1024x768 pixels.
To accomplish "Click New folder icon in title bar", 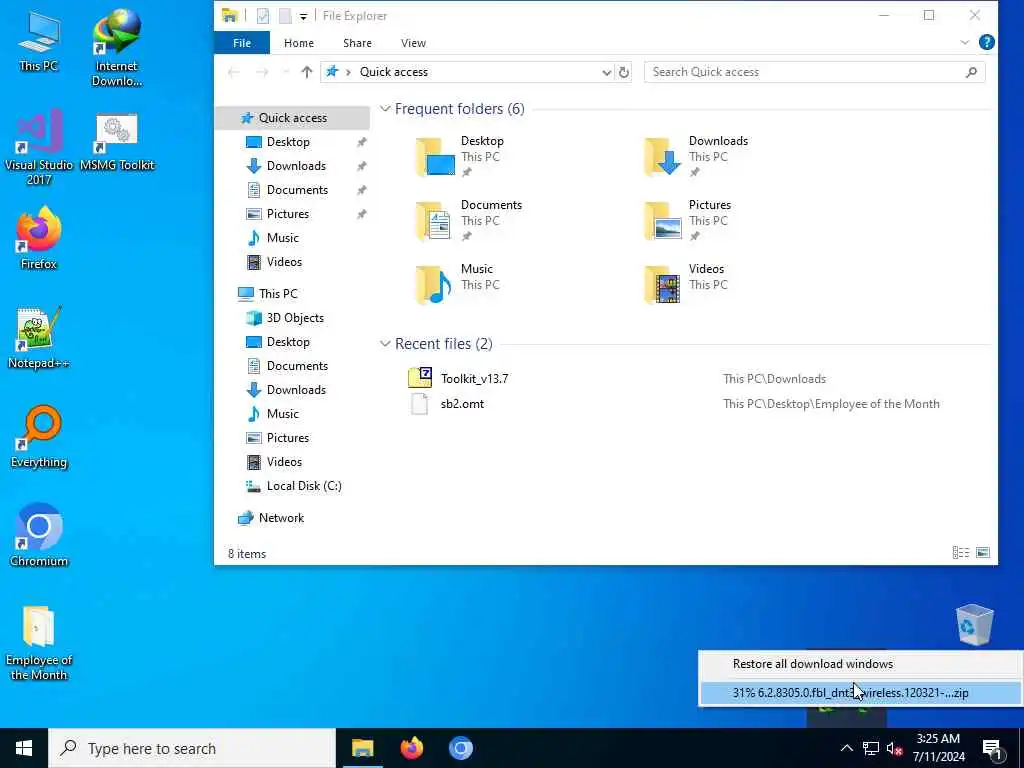I will 285,16.
